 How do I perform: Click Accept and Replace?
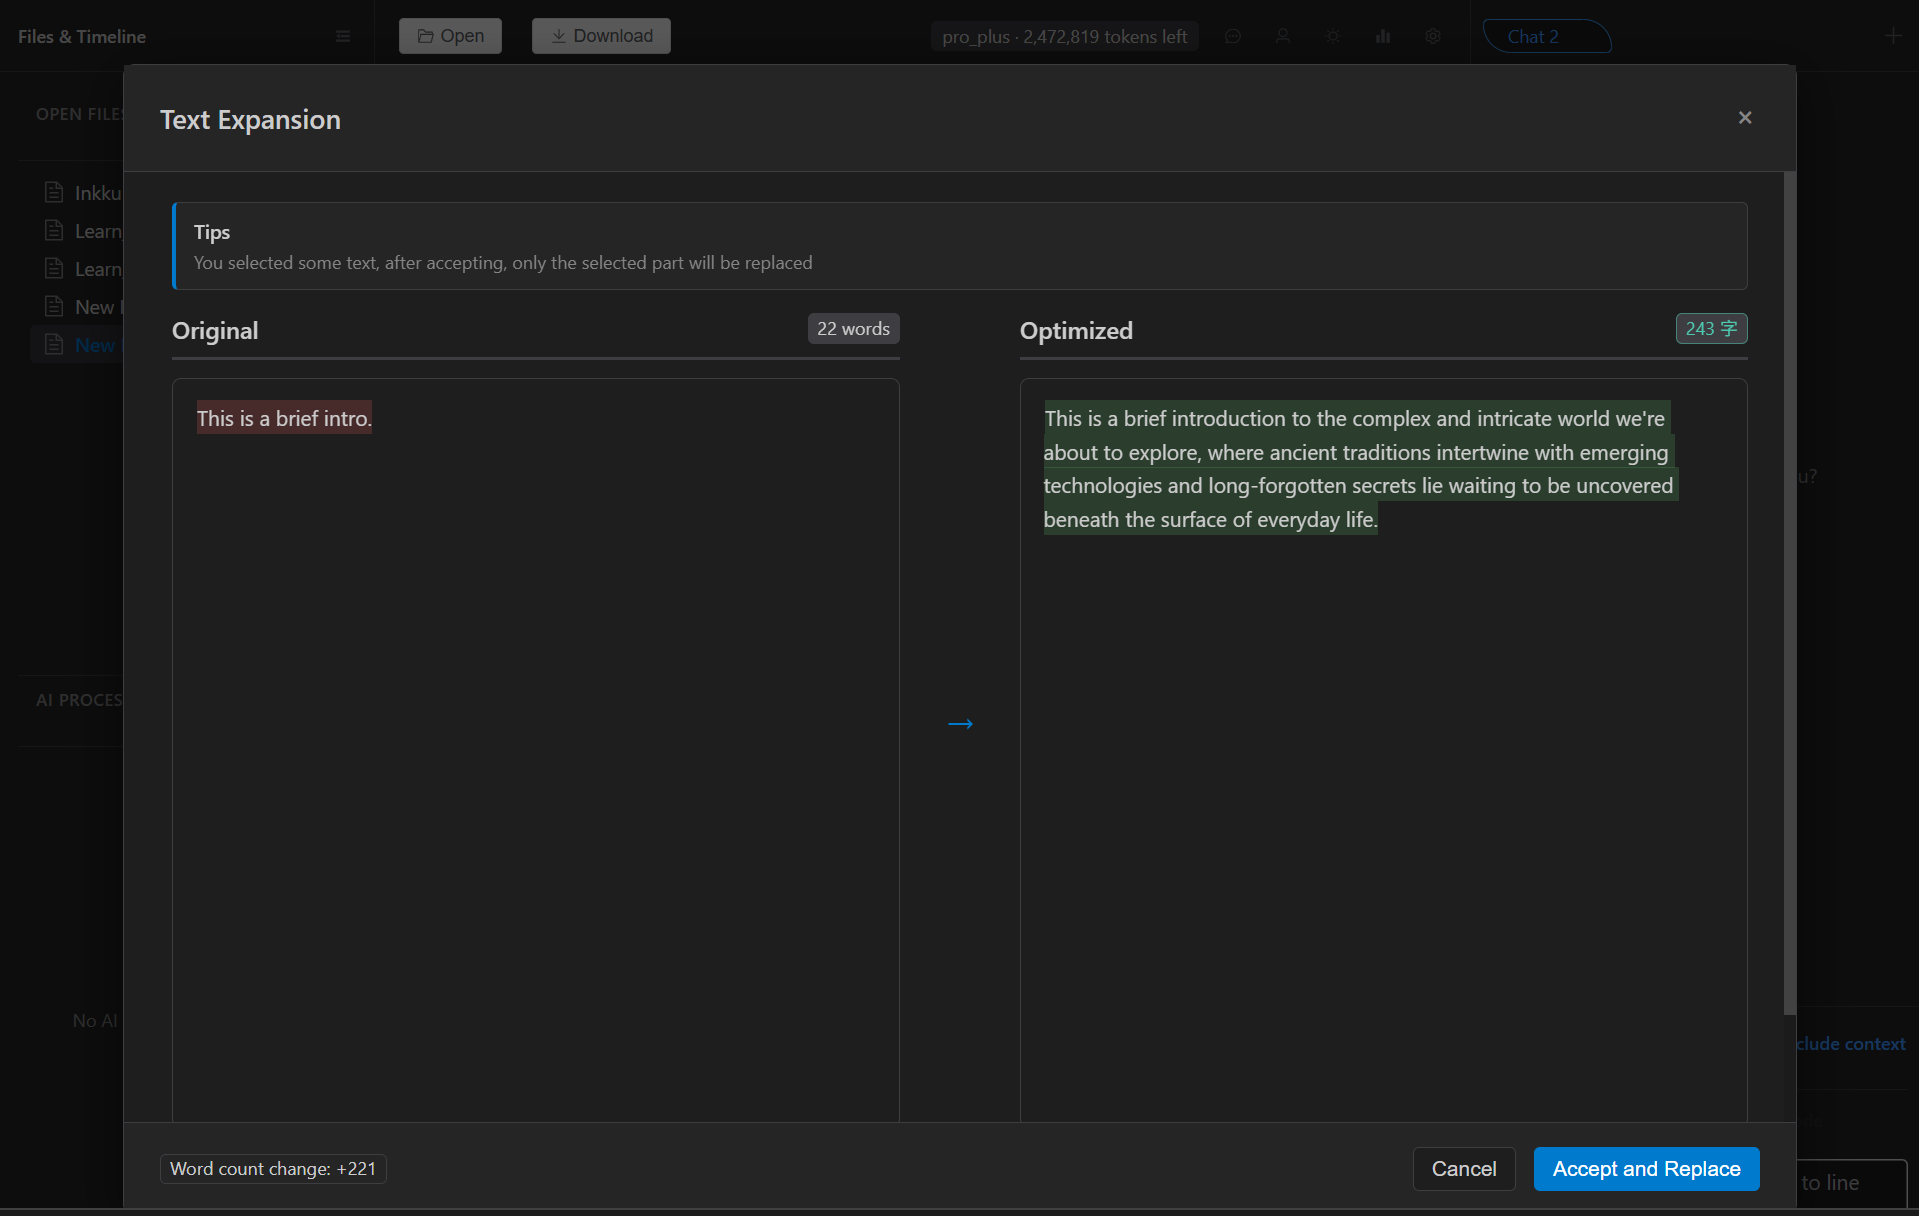(1645, 1169)
